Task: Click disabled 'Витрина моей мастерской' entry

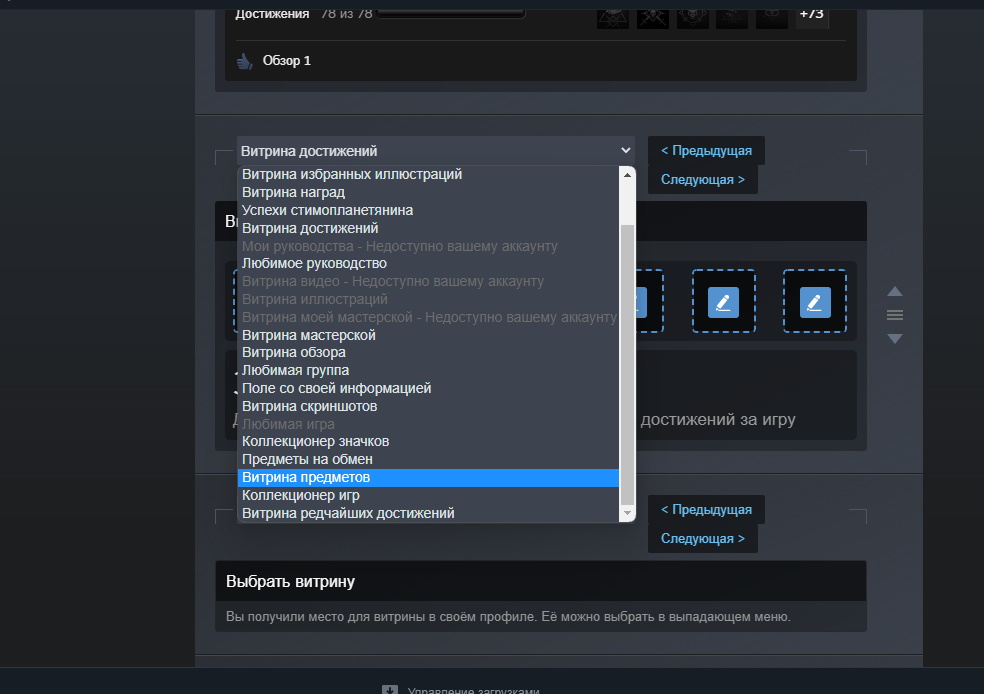Action: point(428,317)
